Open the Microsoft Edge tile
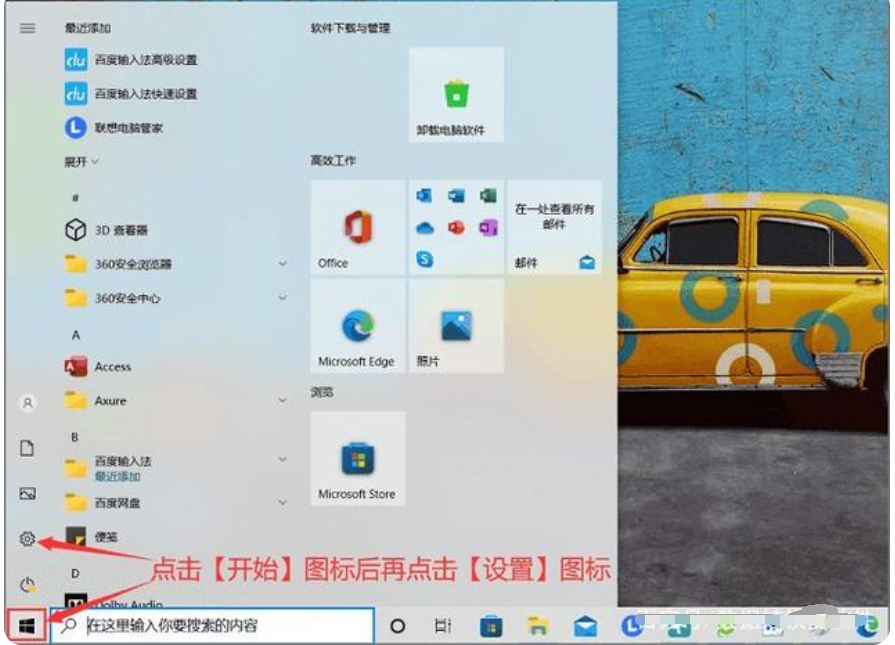 (357, 327)
